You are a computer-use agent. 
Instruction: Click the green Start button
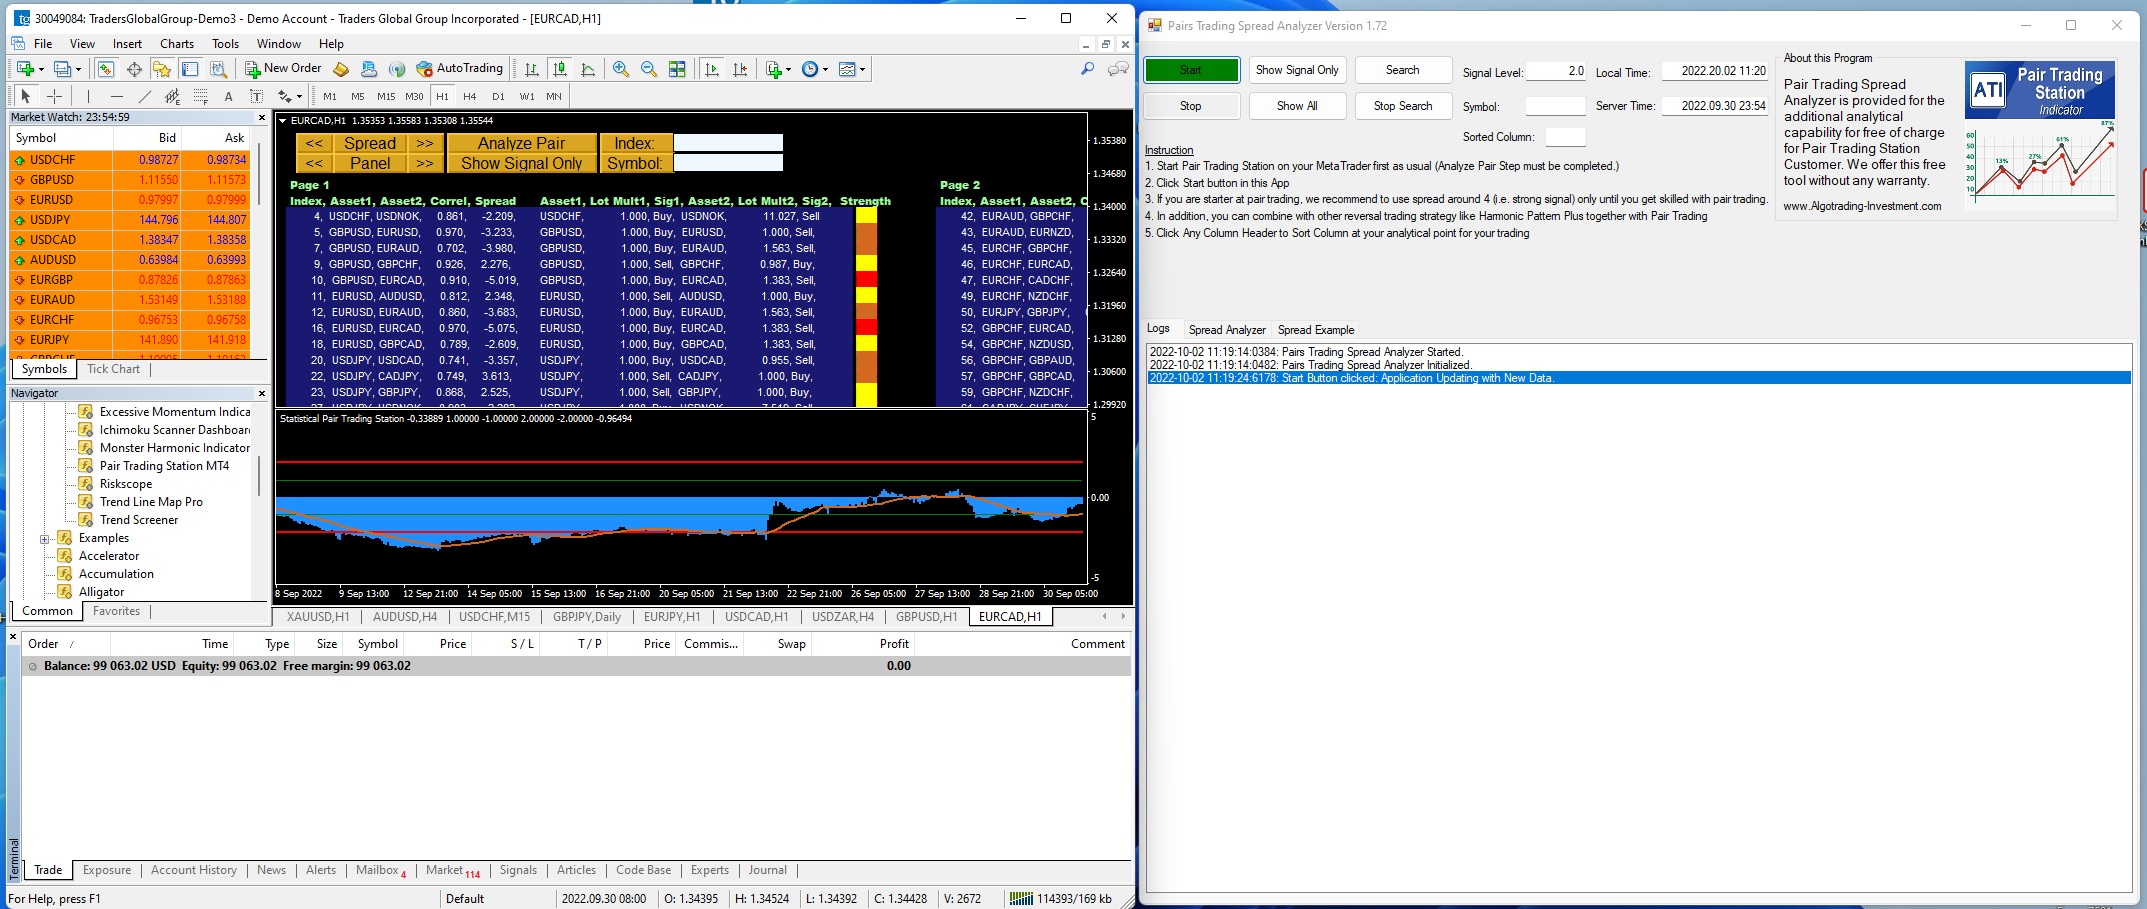tap(1191, 70)
